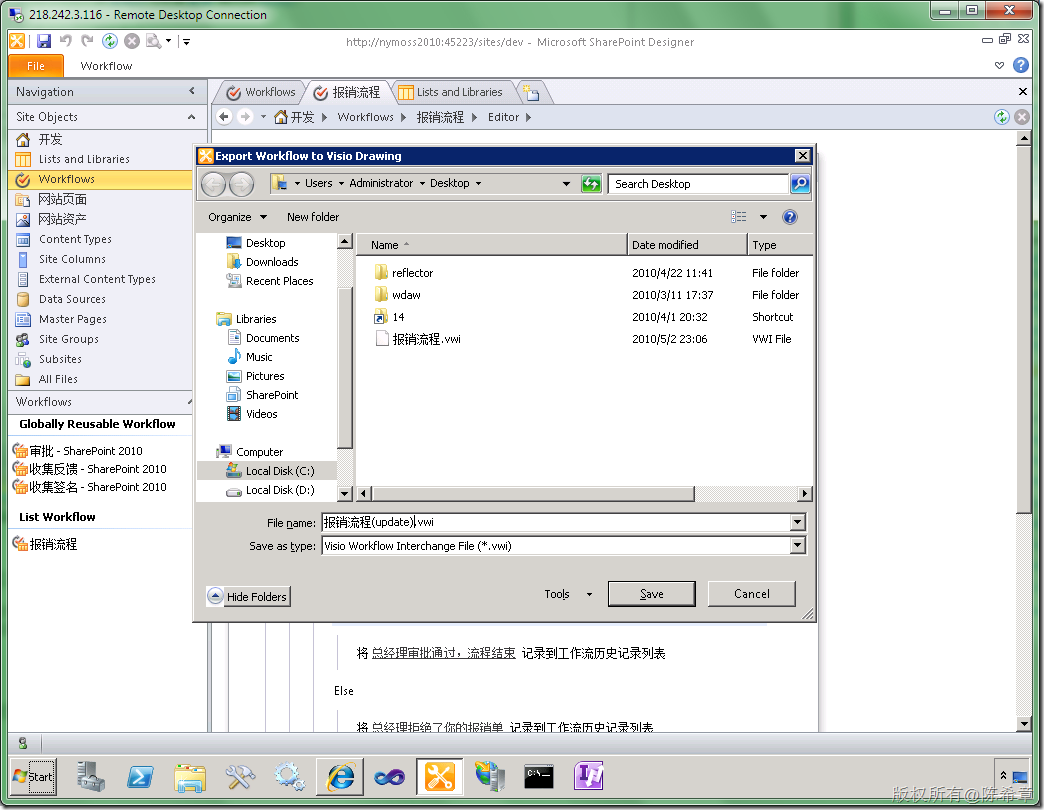Image resolution: width=1044 pixels, height=810 pixels.
Task: Open the Tools dropdown
Action: (569, 594)
